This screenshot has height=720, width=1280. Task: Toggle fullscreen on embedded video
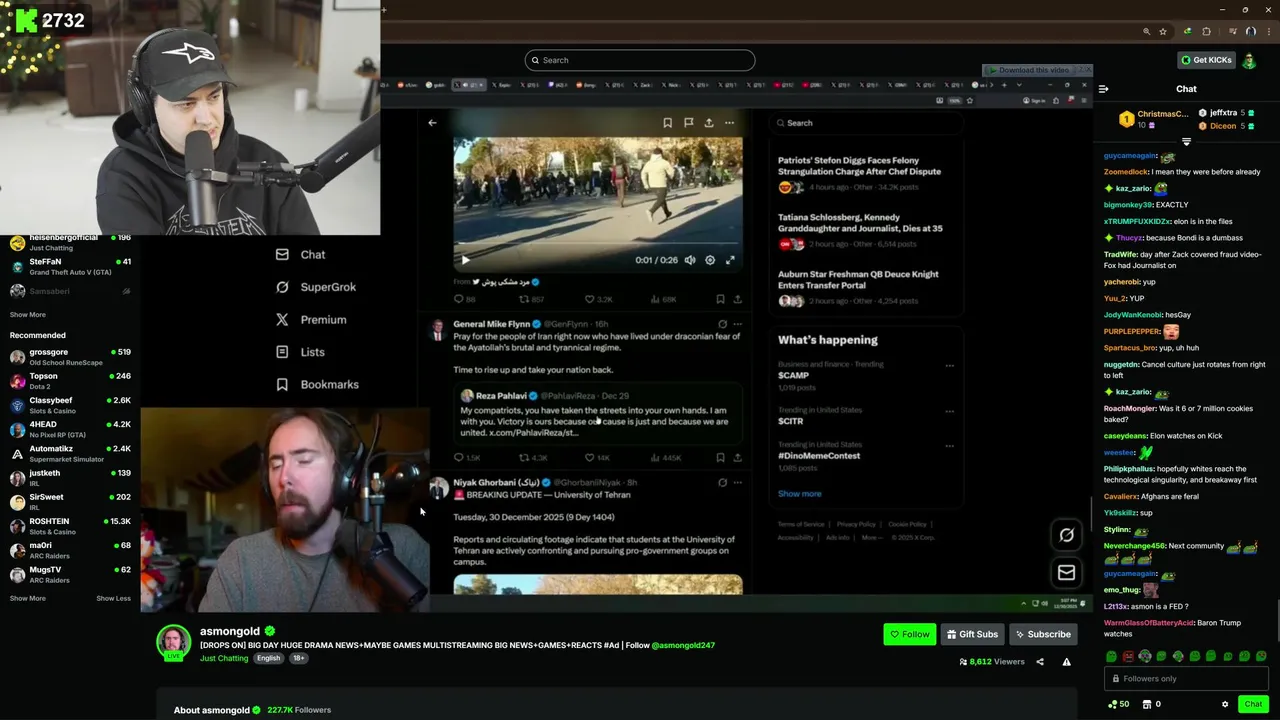coord(730,260)
